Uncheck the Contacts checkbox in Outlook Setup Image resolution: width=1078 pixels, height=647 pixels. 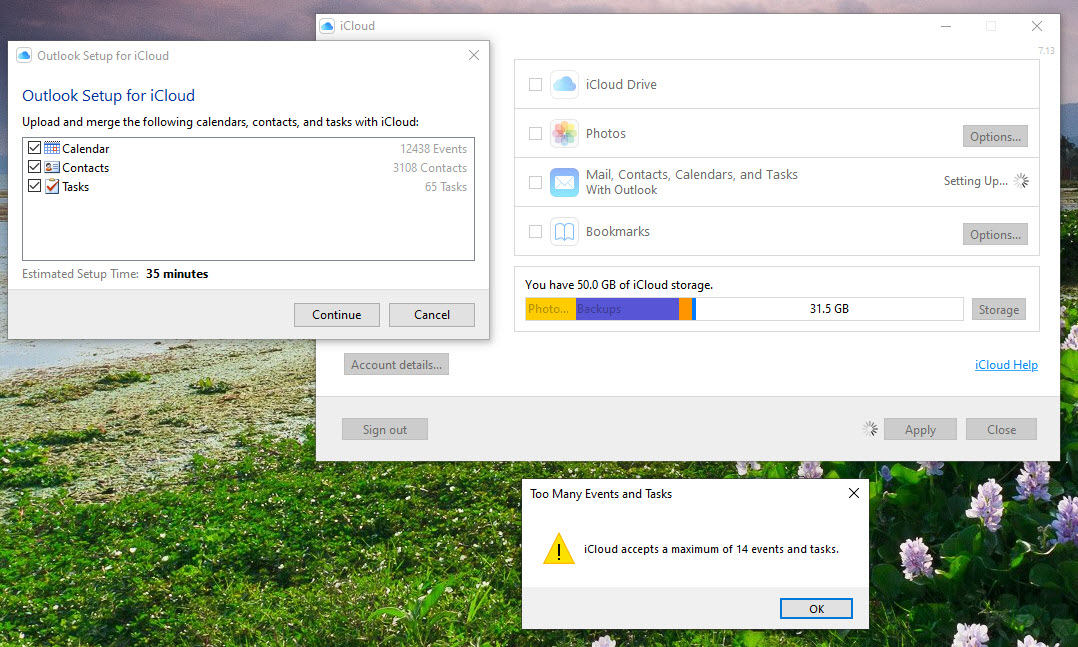click(x=34, y=167)
